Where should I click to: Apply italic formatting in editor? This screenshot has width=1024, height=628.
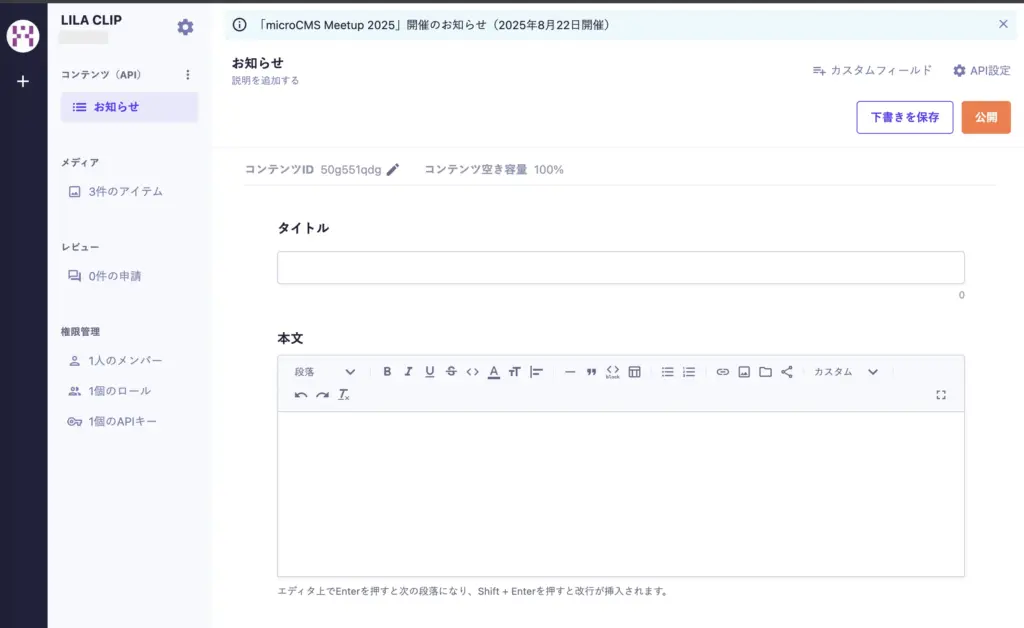pyautogui.click(x=408, y=371)
